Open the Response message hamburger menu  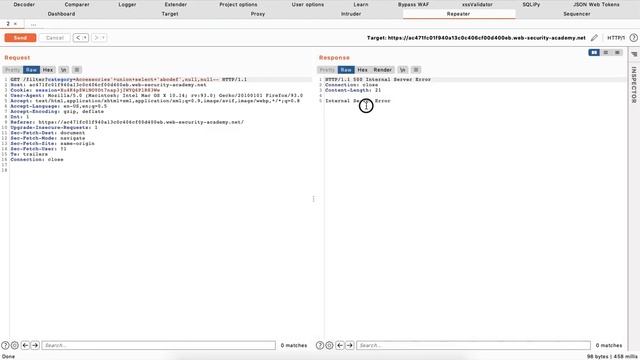[416, 70]
